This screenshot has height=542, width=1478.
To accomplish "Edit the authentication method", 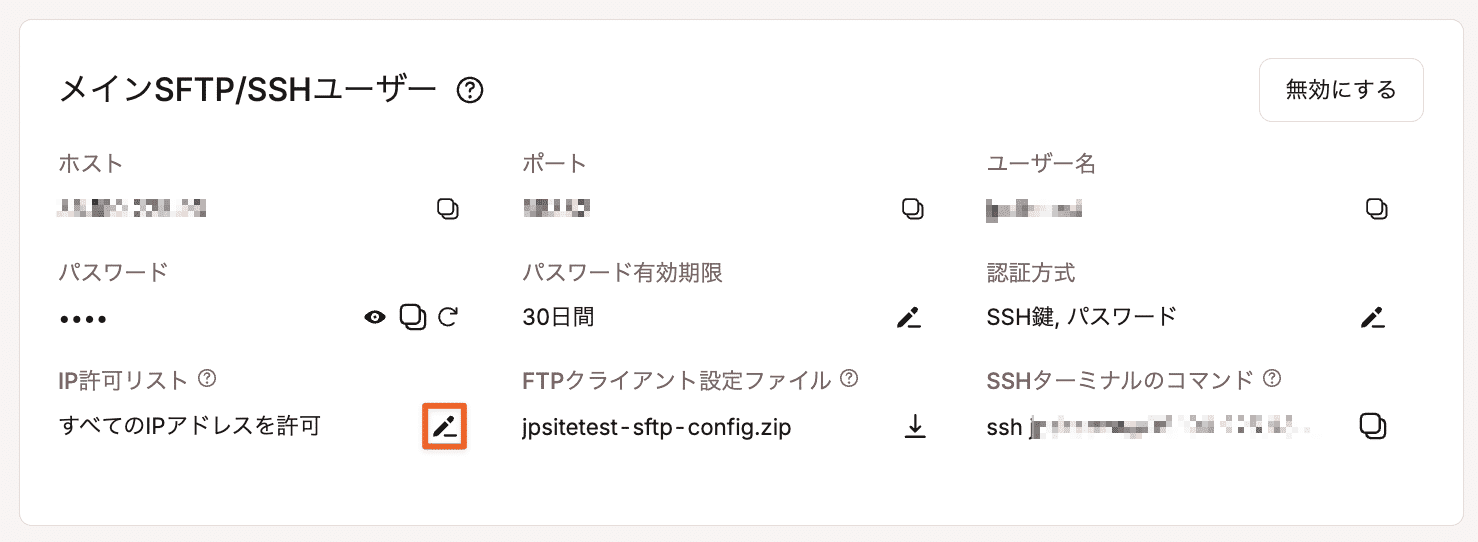I will click(1373, 318).
